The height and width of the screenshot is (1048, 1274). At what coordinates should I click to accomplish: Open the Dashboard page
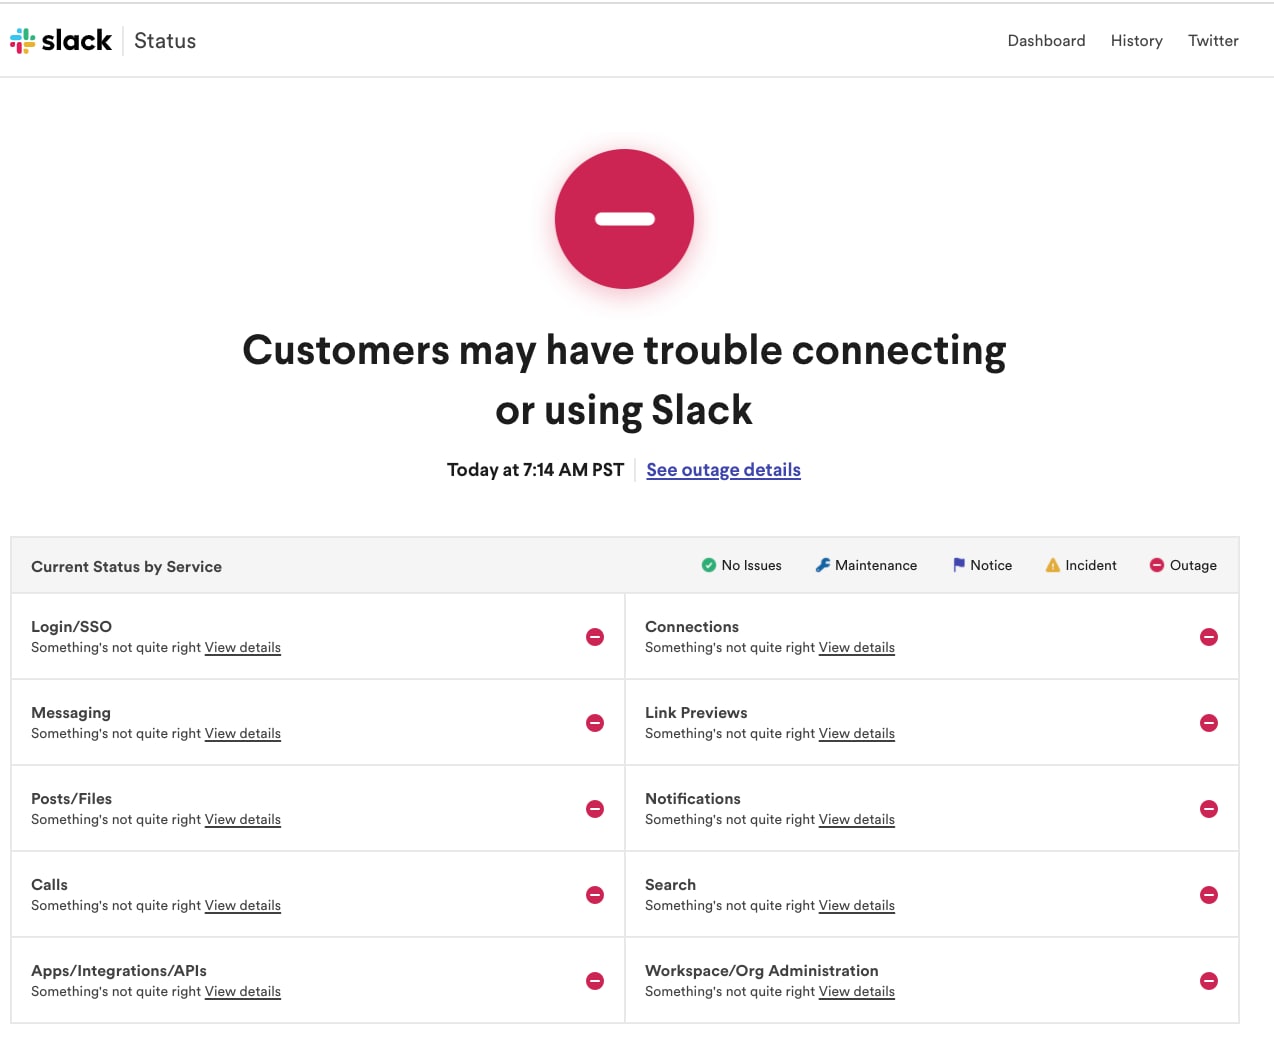pyautogui.click(x=1046, y=41)
